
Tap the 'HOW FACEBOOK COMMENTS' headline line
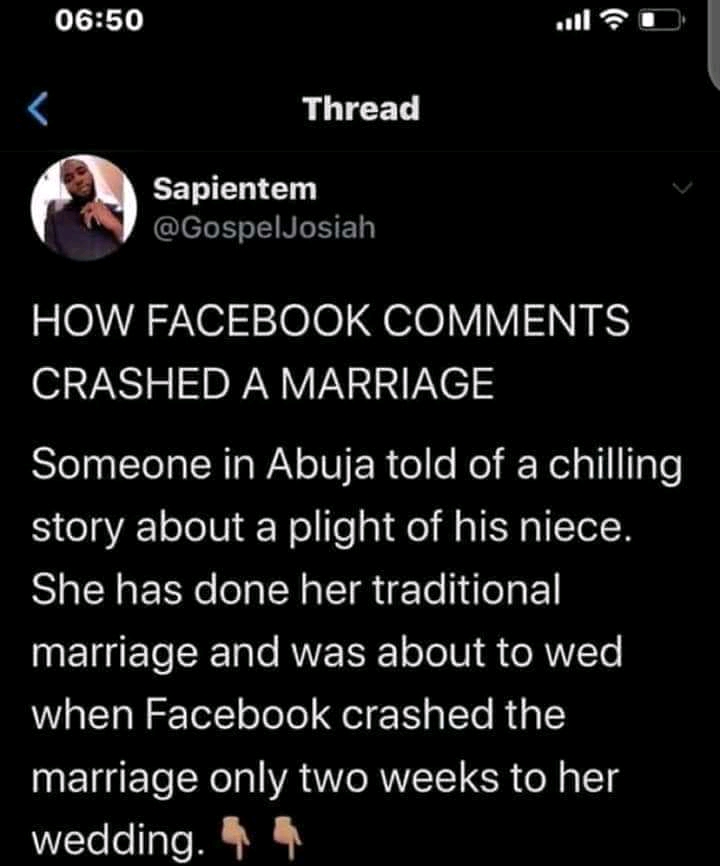[x=331, y=322]
